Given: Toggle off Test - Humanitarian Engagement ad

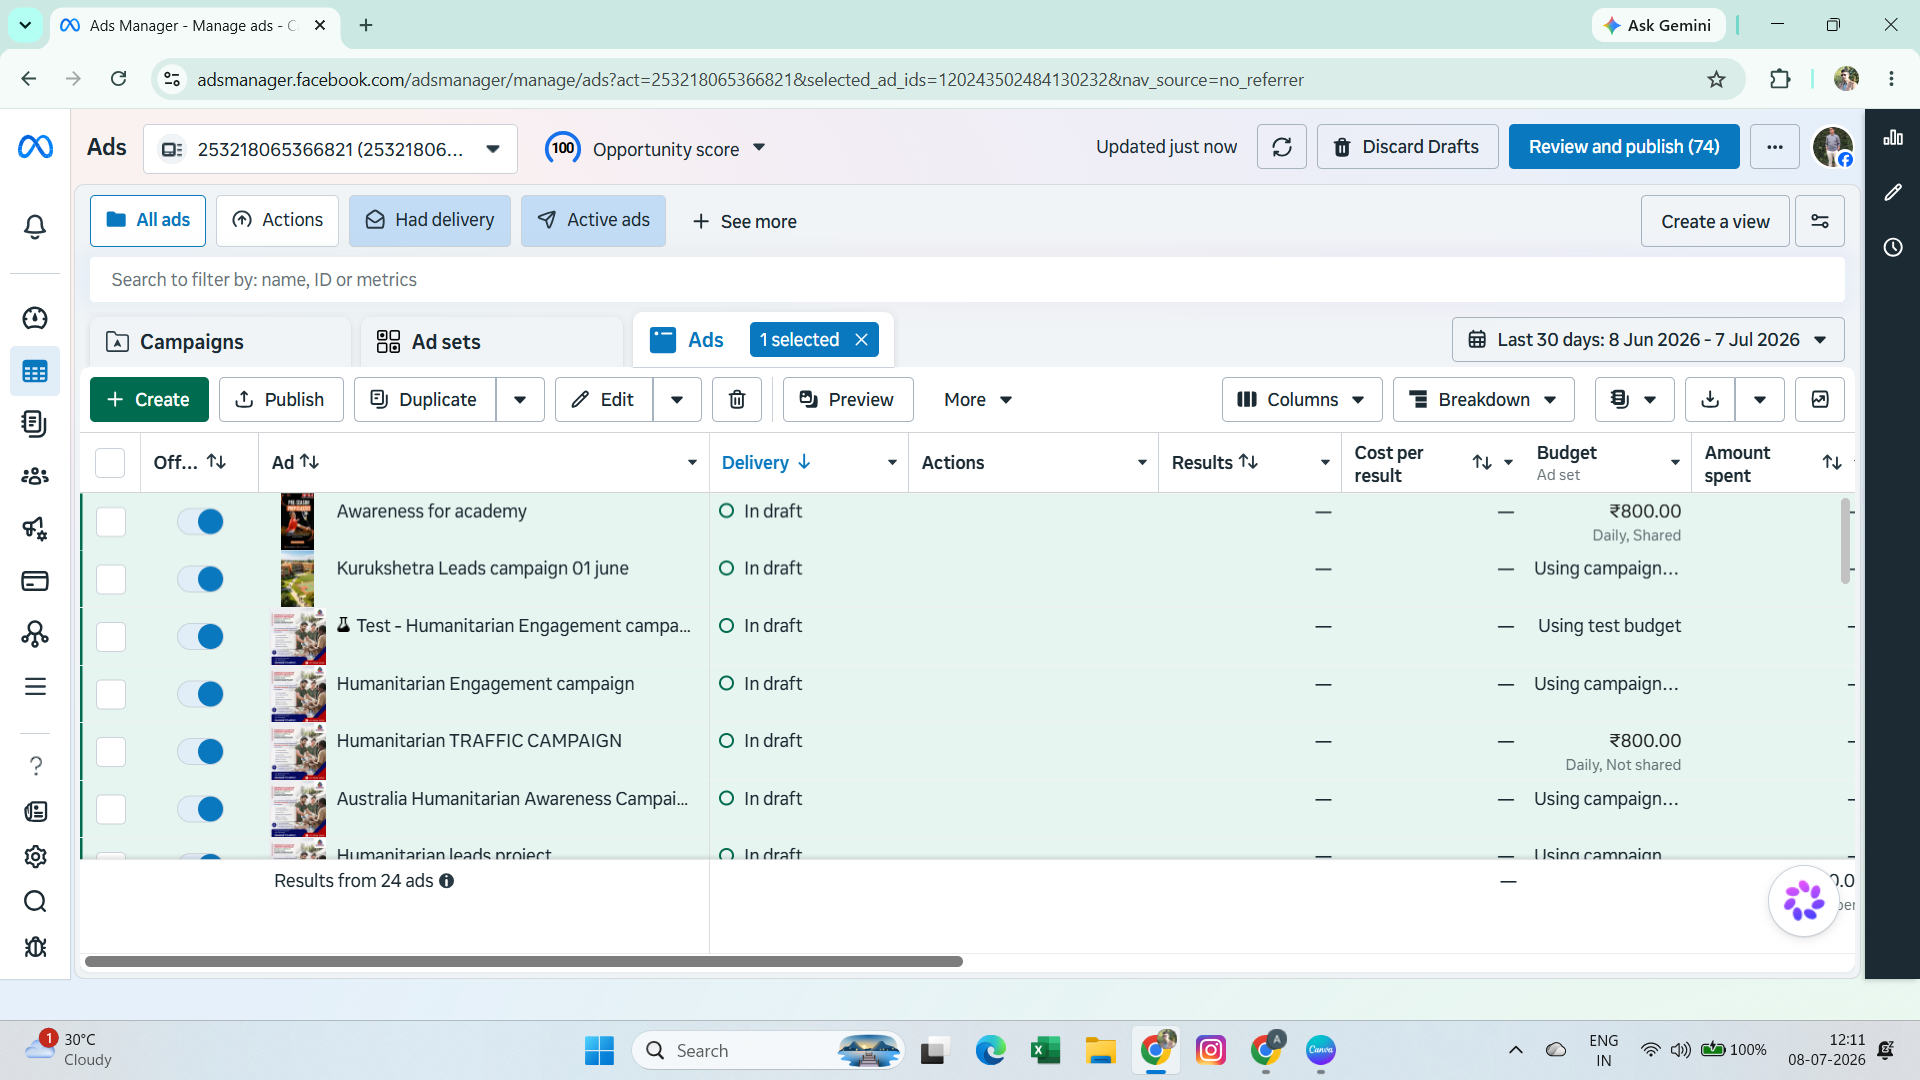Looking at the screenshot, I should pos(201,636).
